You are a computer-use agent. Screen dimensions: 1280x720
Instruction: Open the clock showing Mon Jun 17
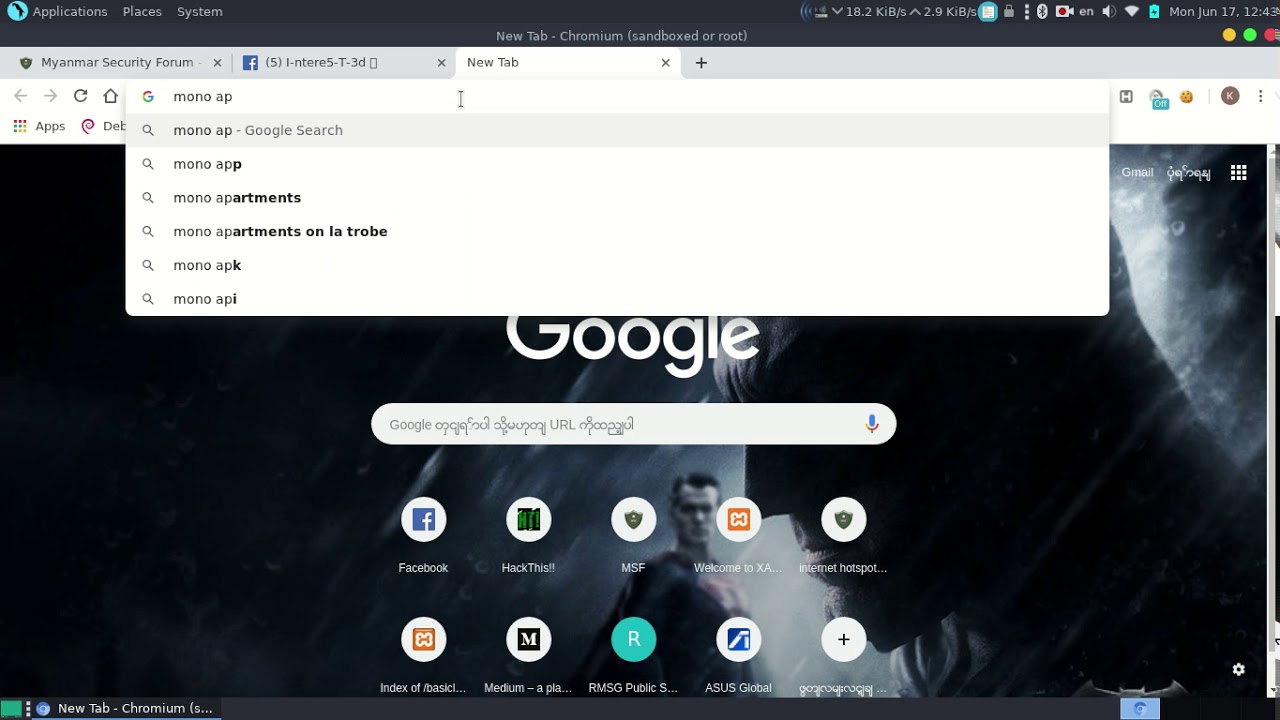[x=1224, y=12]
